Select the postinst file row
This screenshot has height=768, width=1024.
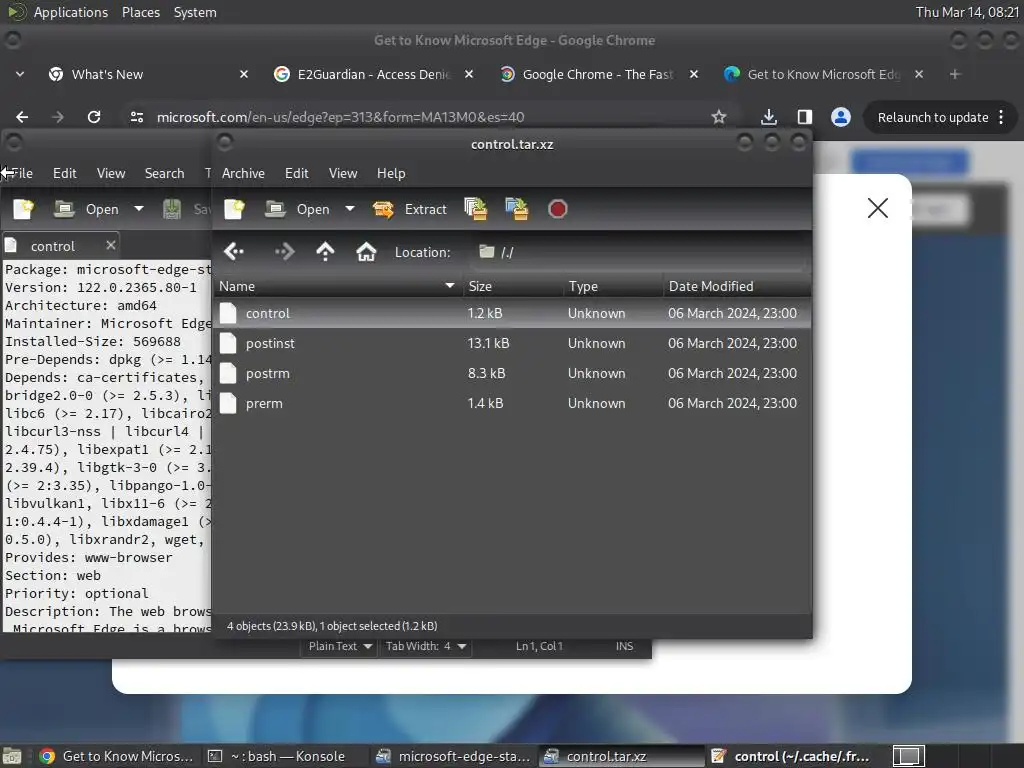click(x=513, y=343)
